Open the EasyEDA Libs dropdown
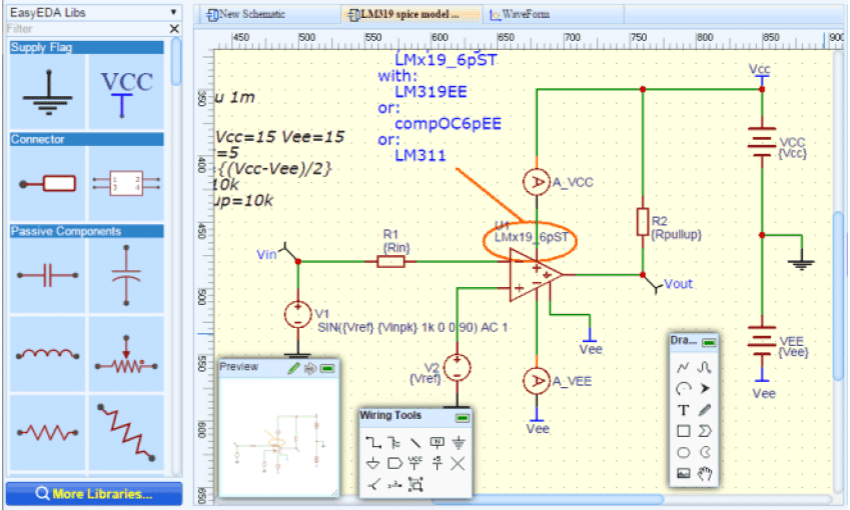 (x=173, y=14)
